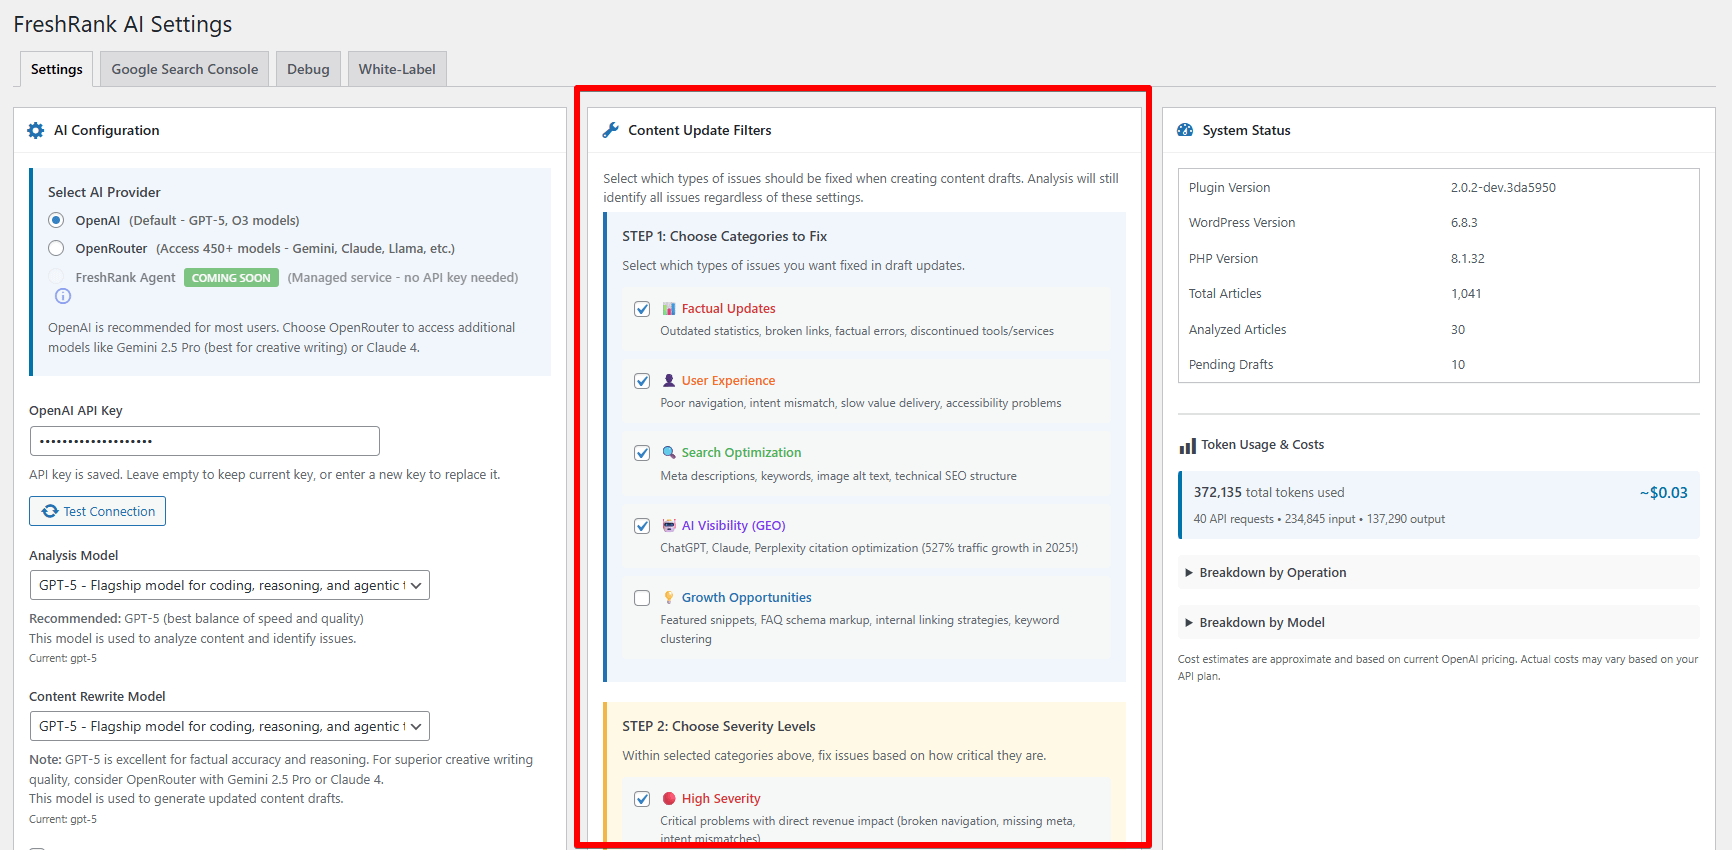Click the 372,135 total tokens used text
This screenshot has height=852, width=1732.
click(x=1269, y=493)
